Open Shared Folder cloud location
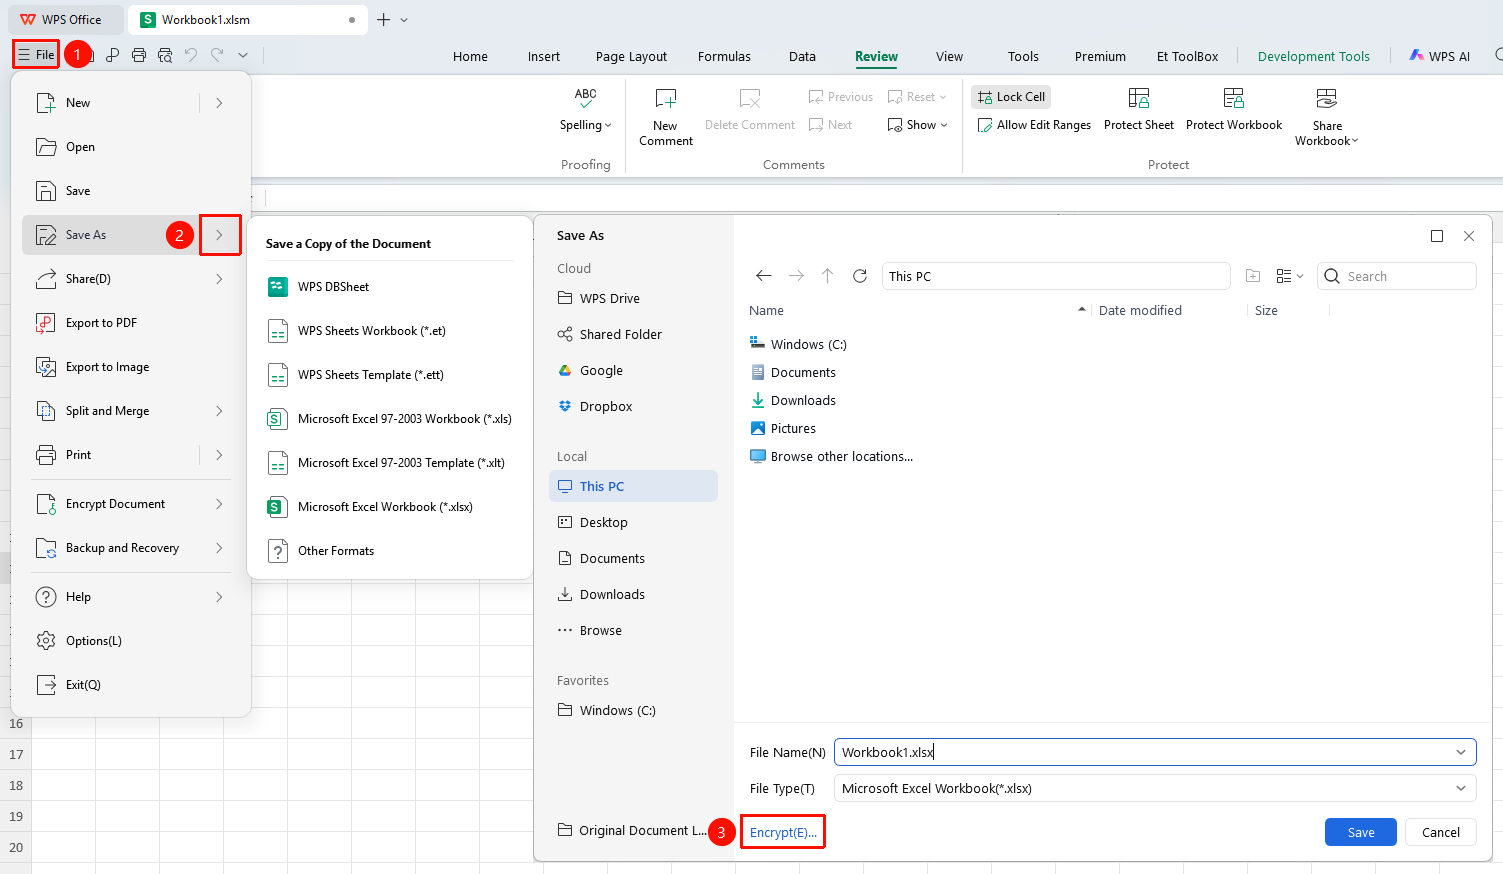 [x=610, y=335]
